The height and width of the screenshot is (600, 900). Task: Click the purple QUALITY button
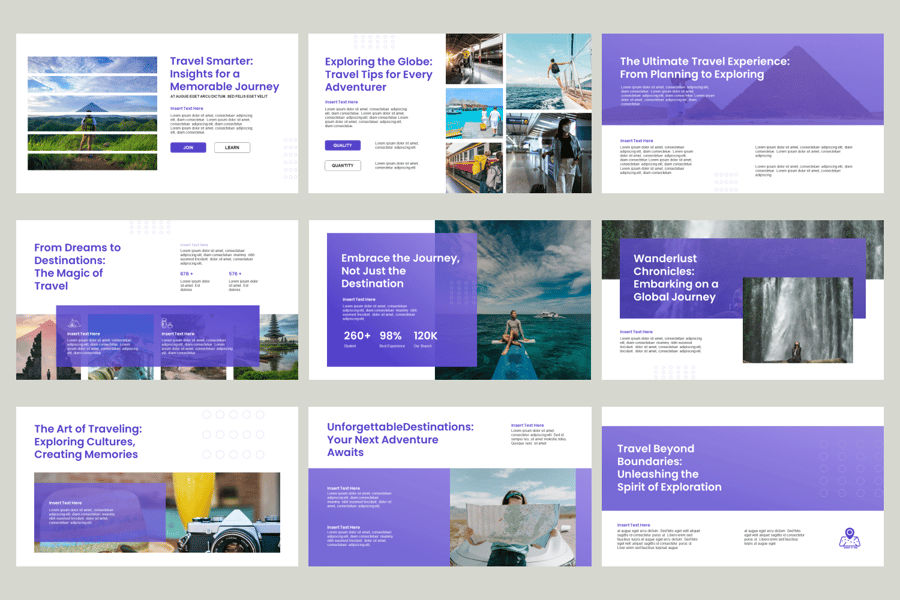(342, 145)
